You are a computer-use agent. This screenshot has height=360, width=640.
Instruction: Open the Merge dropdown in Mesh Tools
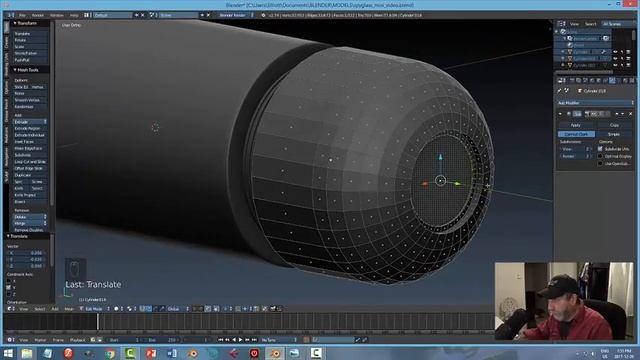pos(30,223)
